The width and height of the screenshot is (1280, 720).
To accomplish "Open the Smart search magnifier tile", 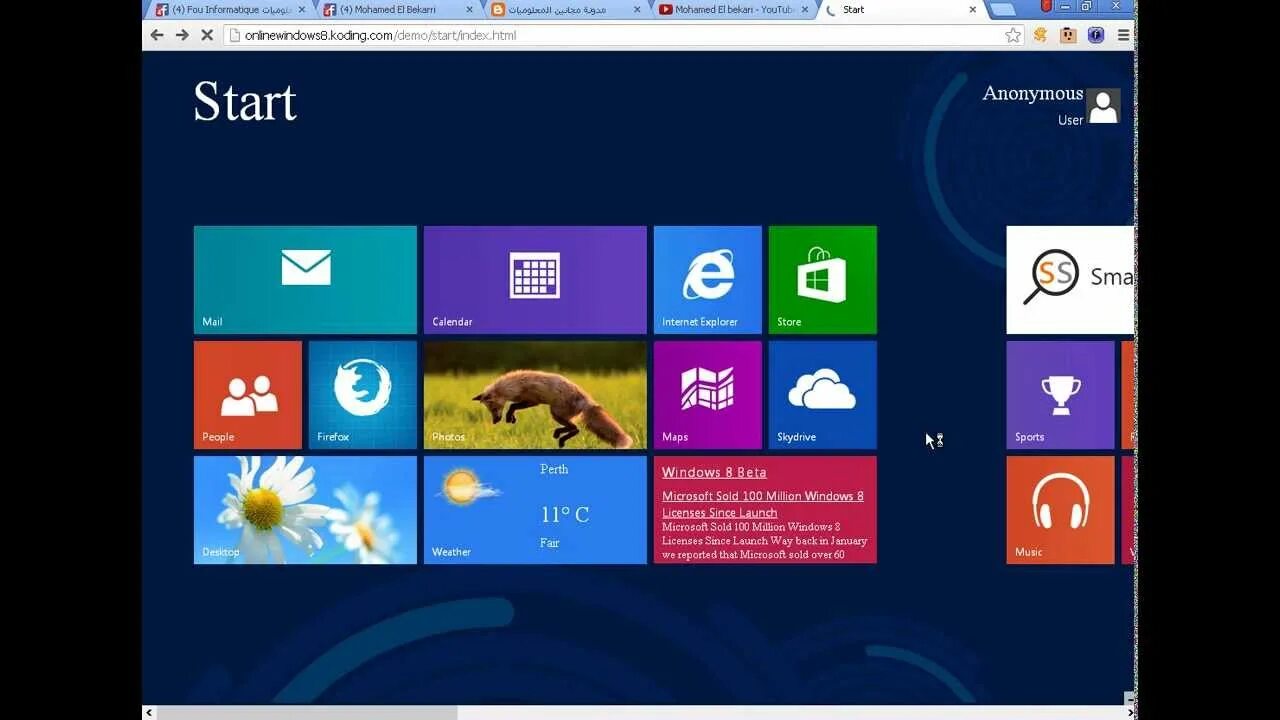I will (1070, 280).
